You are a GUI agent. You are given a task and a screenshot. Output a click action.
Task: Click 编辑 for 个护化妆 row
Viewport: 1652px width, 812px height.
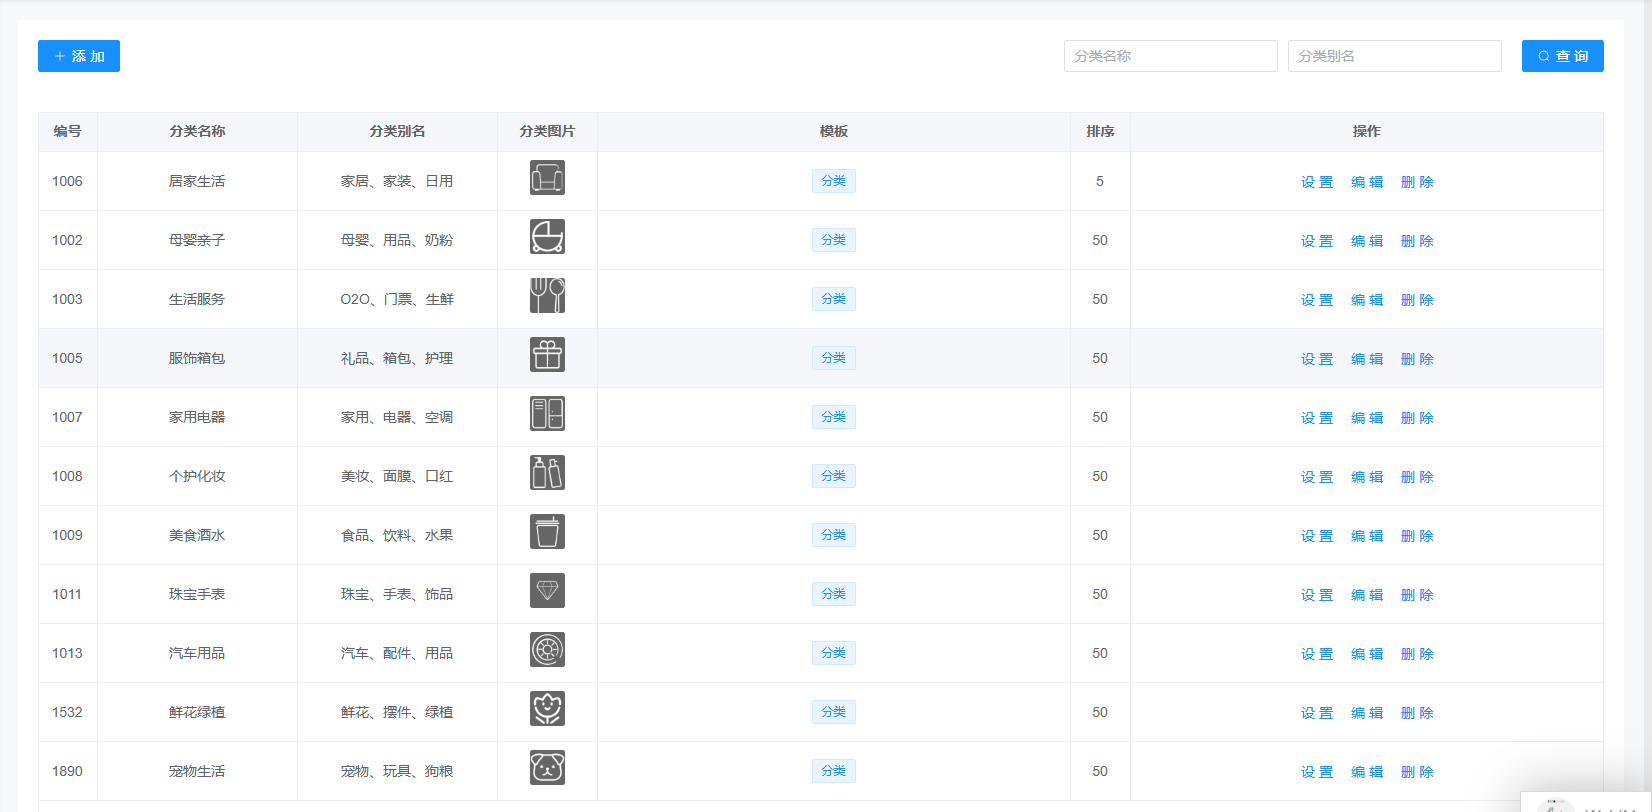1367,477
